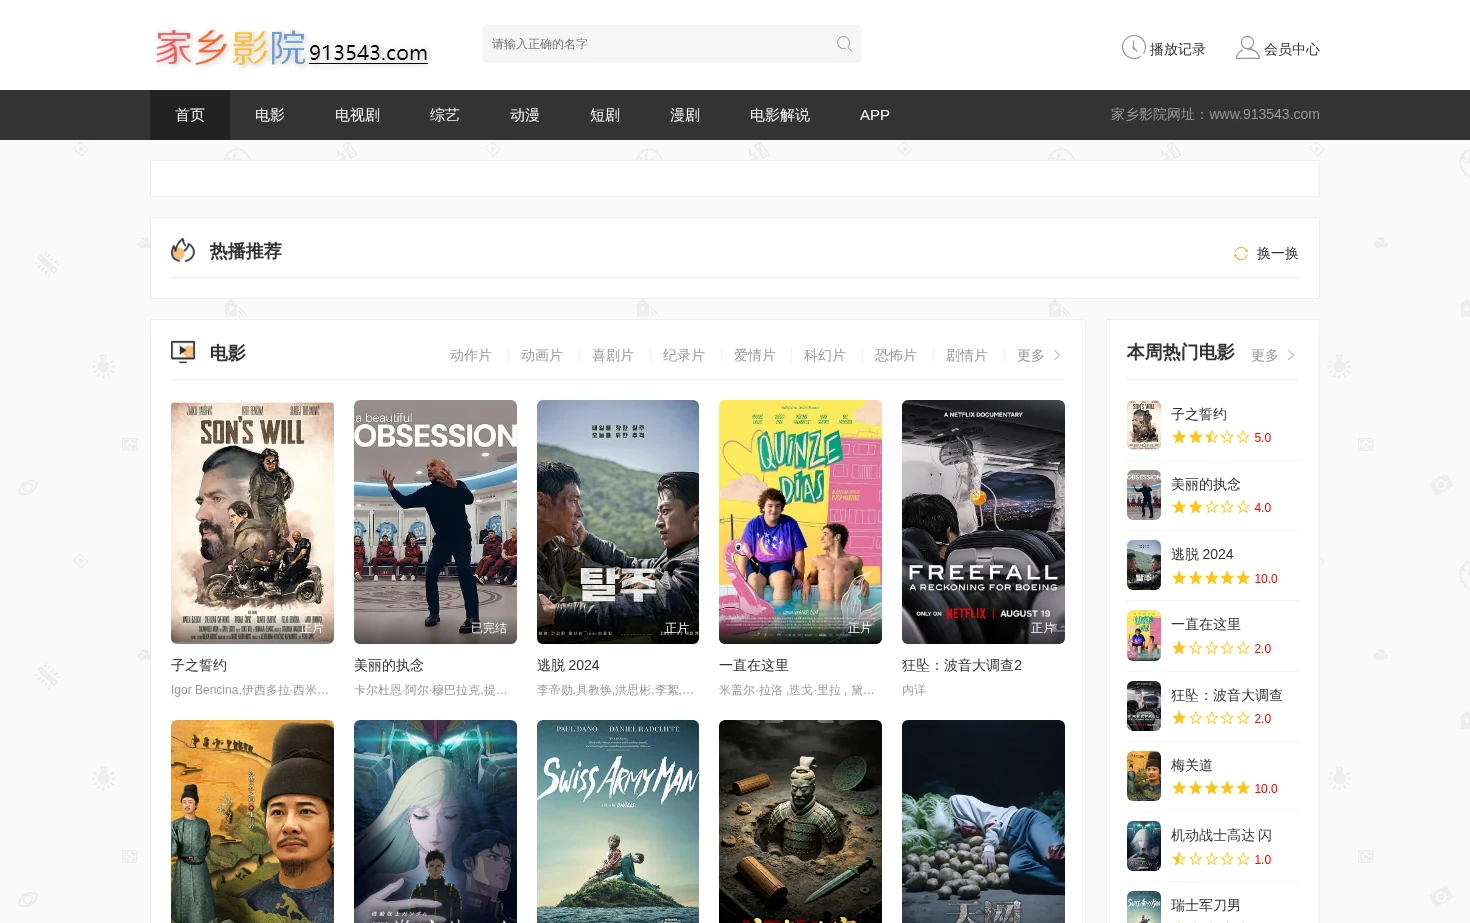Click the 子之誓约 title under the poster
This screenshot has height=923, width=1470.
(x=199, y=665)
